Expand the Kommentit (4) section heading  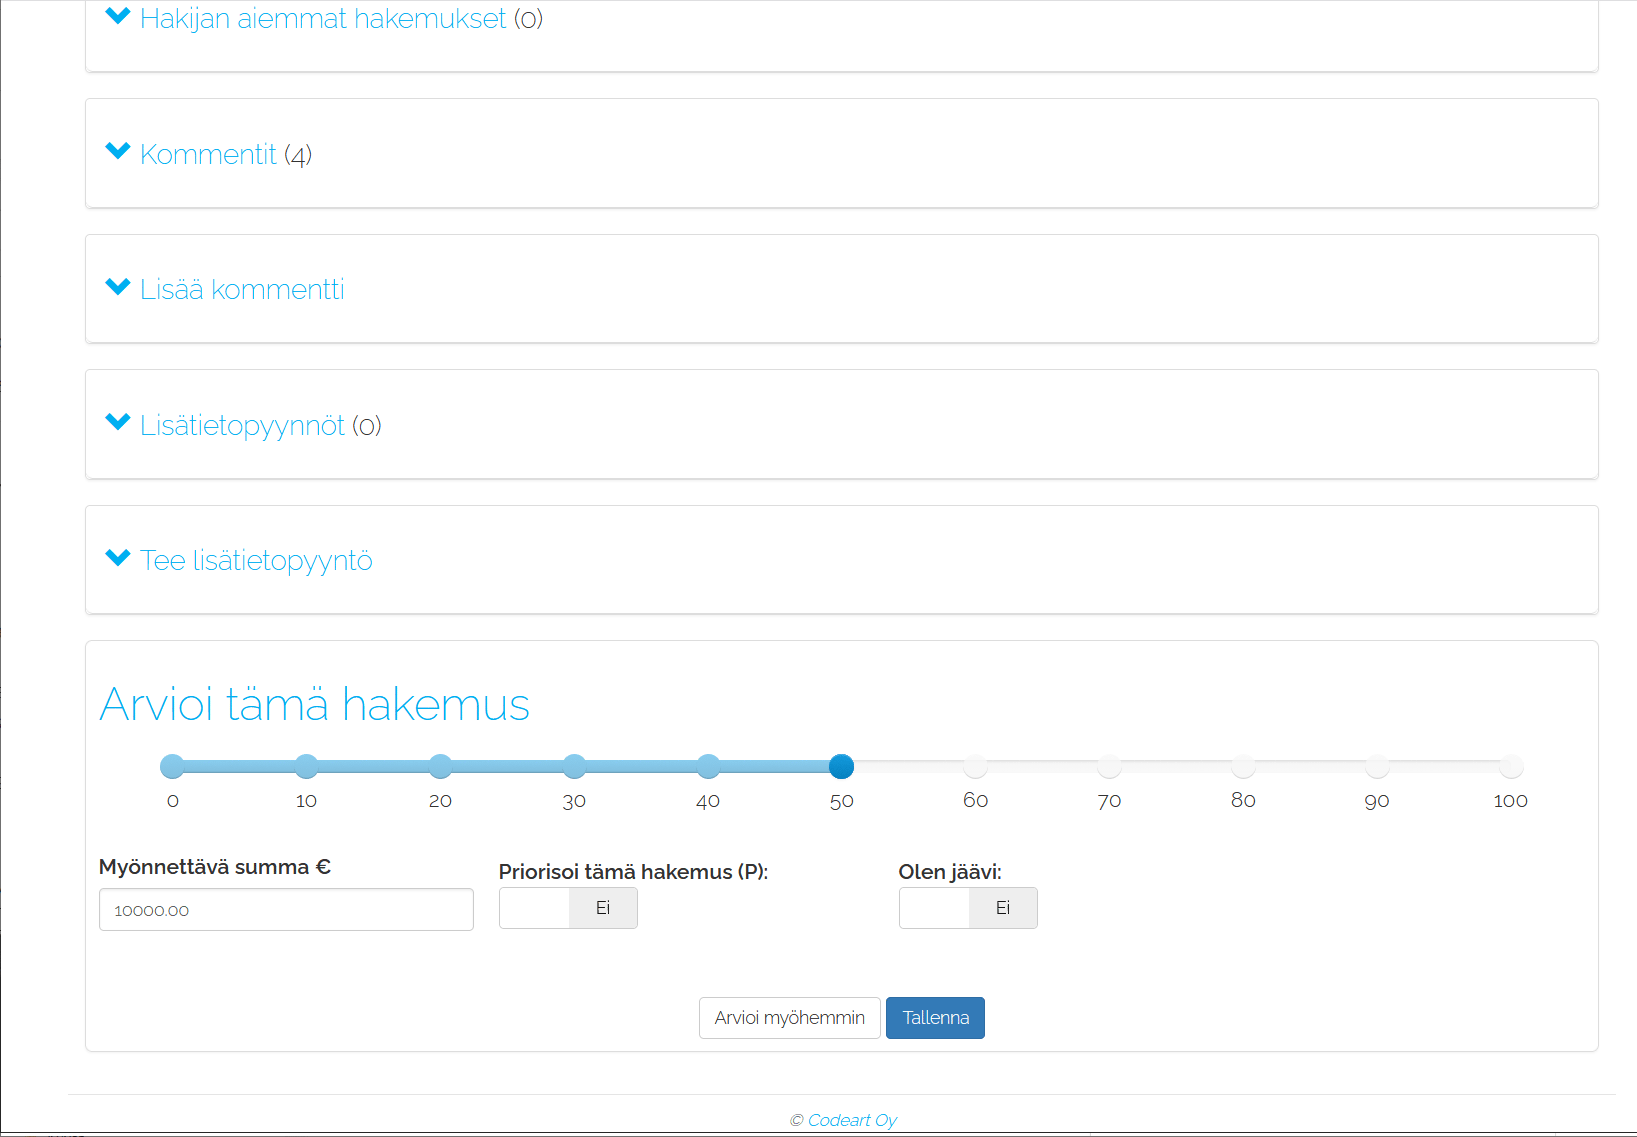coord(226,155)
